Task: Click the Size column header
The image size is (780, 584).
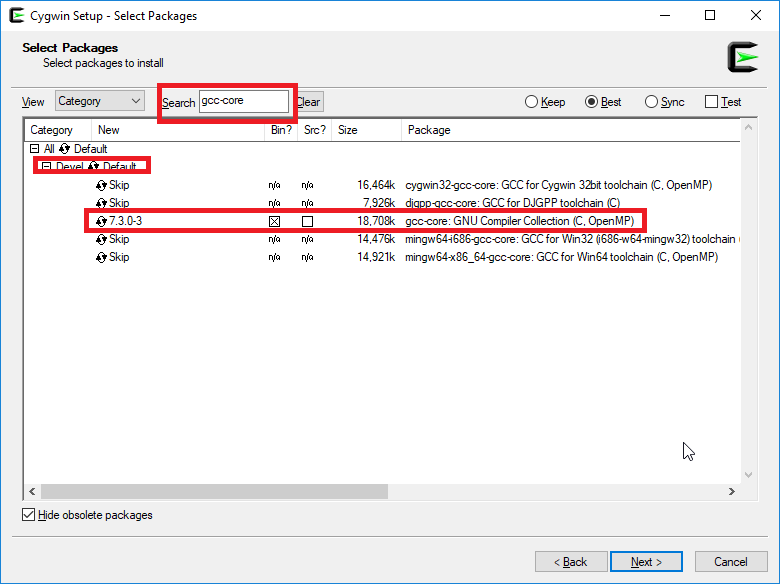Action: click(x=347, y=130)
